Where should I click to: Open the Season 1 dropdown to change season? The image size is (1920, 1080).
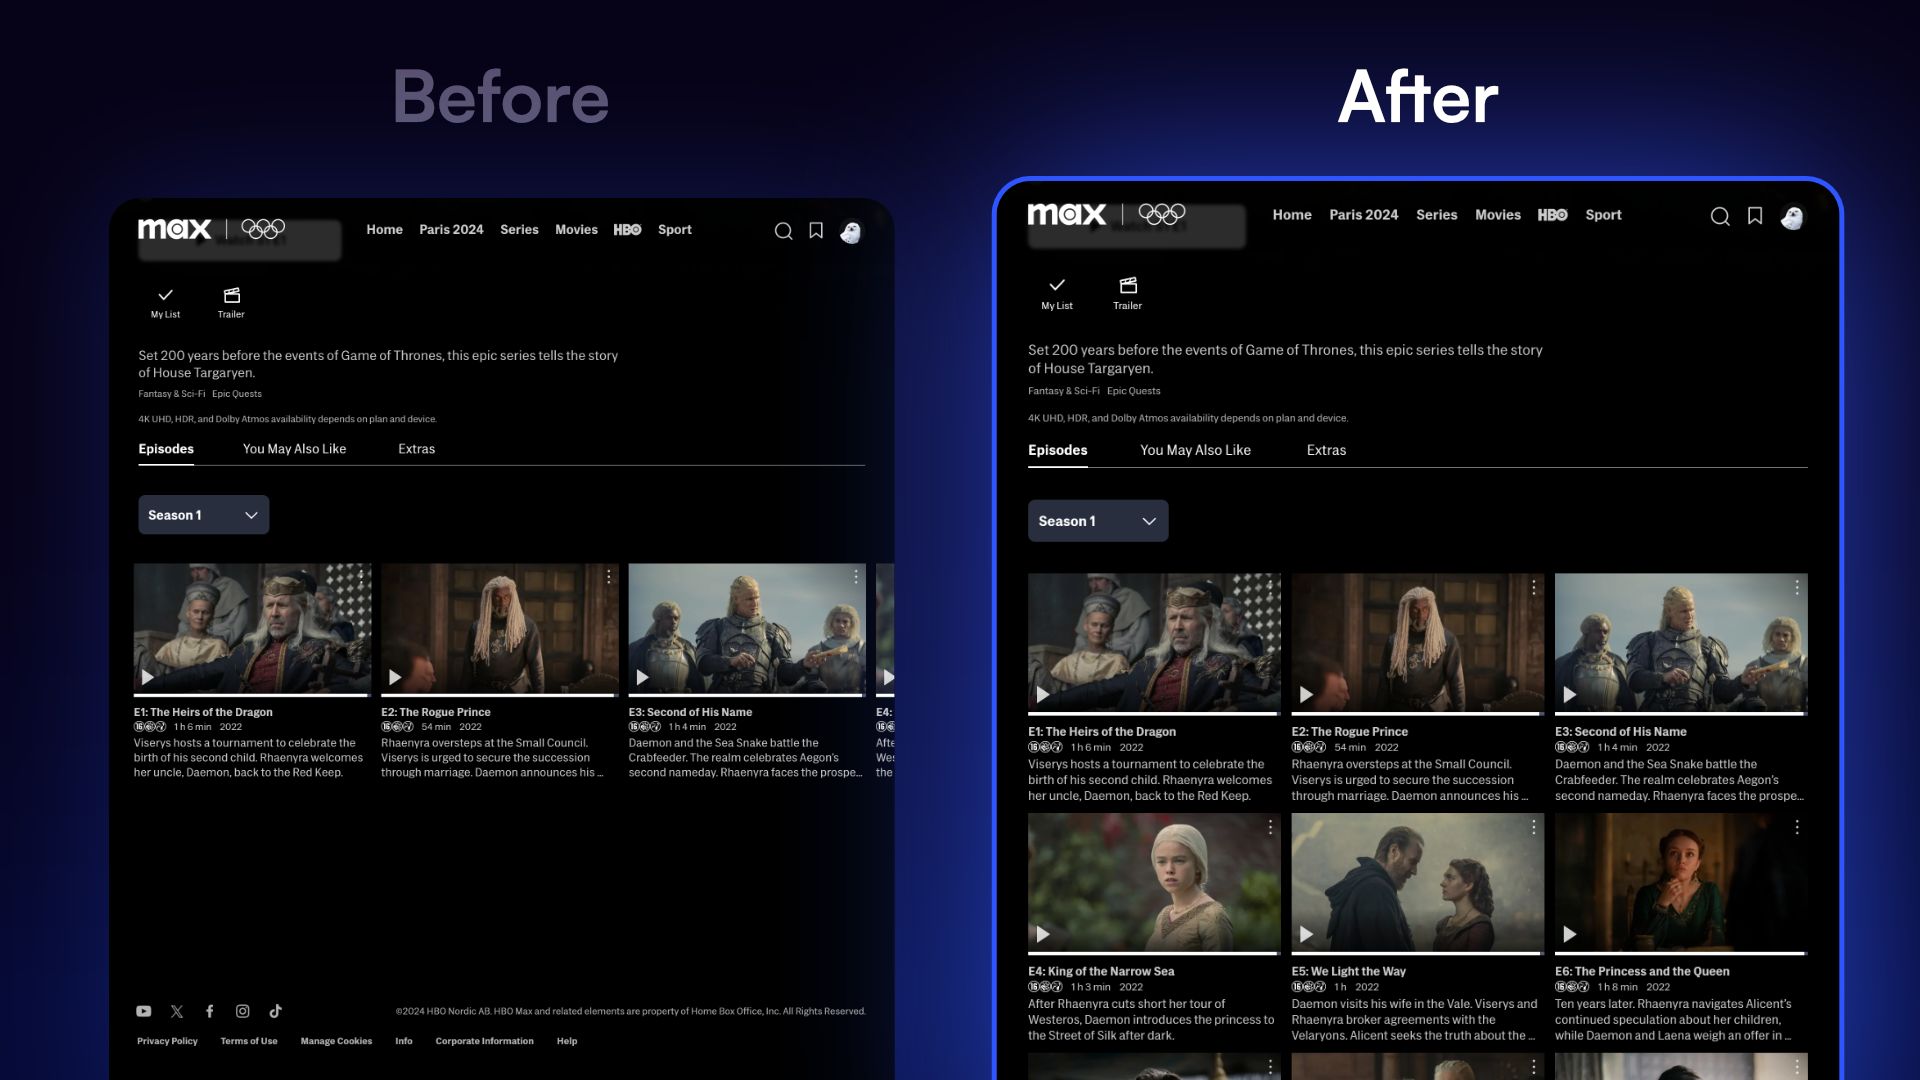pyautogui.click(x=1097, y=520)
